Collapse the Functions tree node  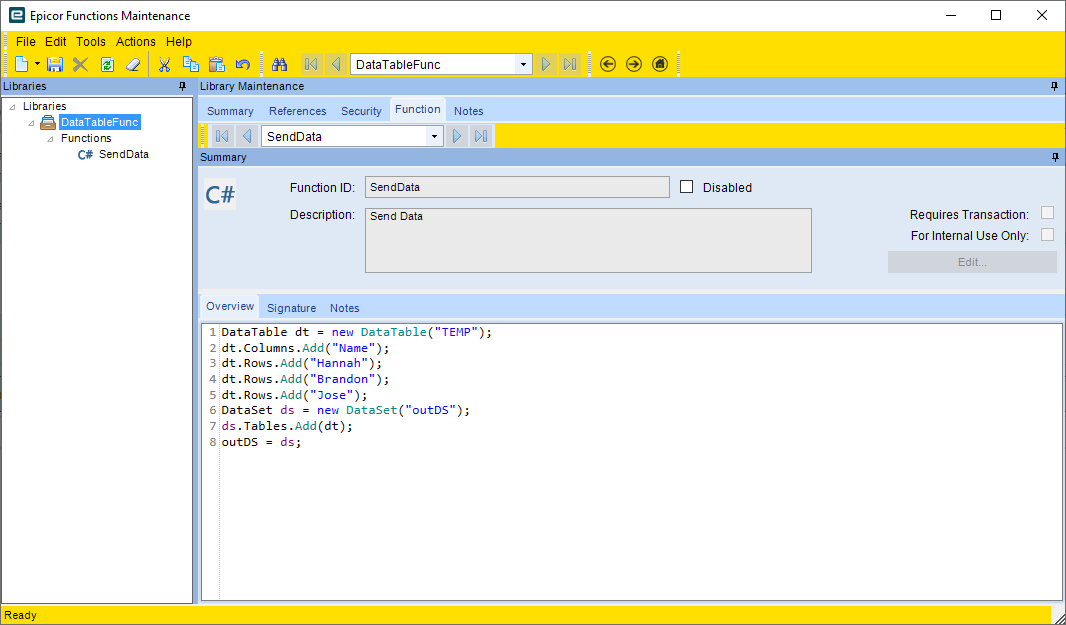pyautogui.click(x=50, y=139)
